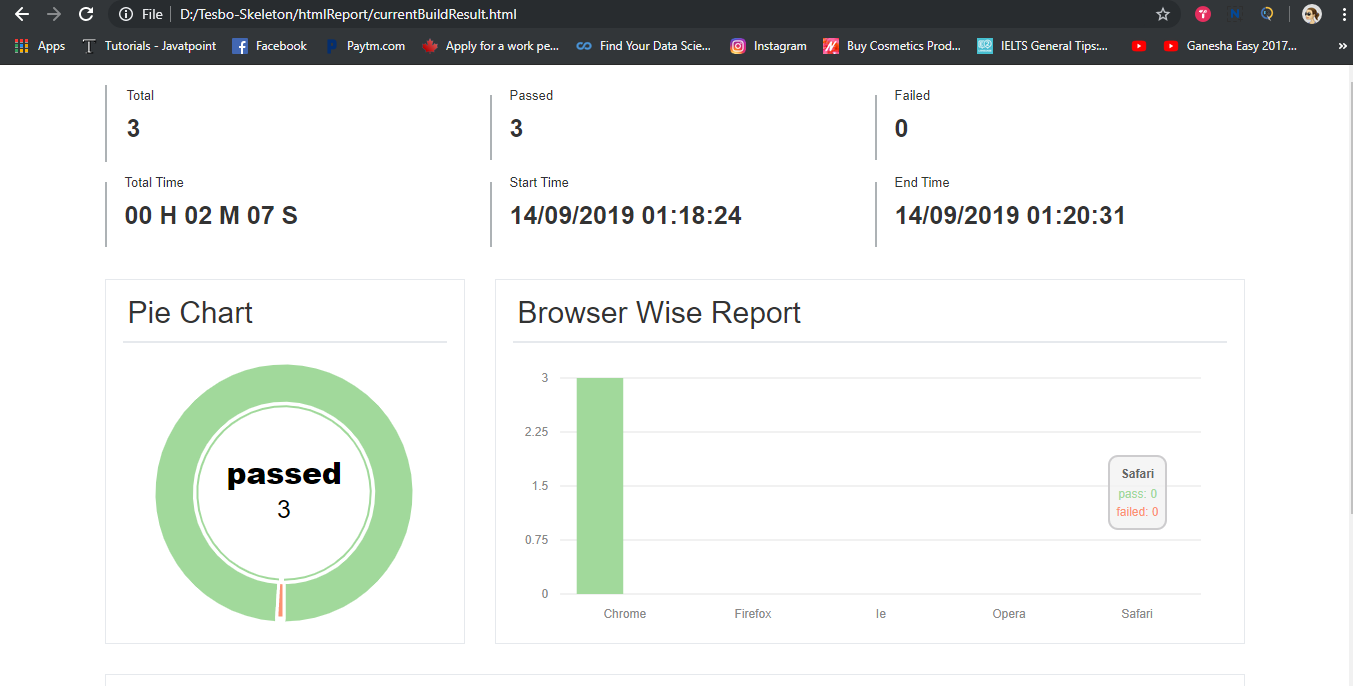Click the Safari label on the chart axis
Viewport: 1353px width, 686px height.
coord(1137,613)
